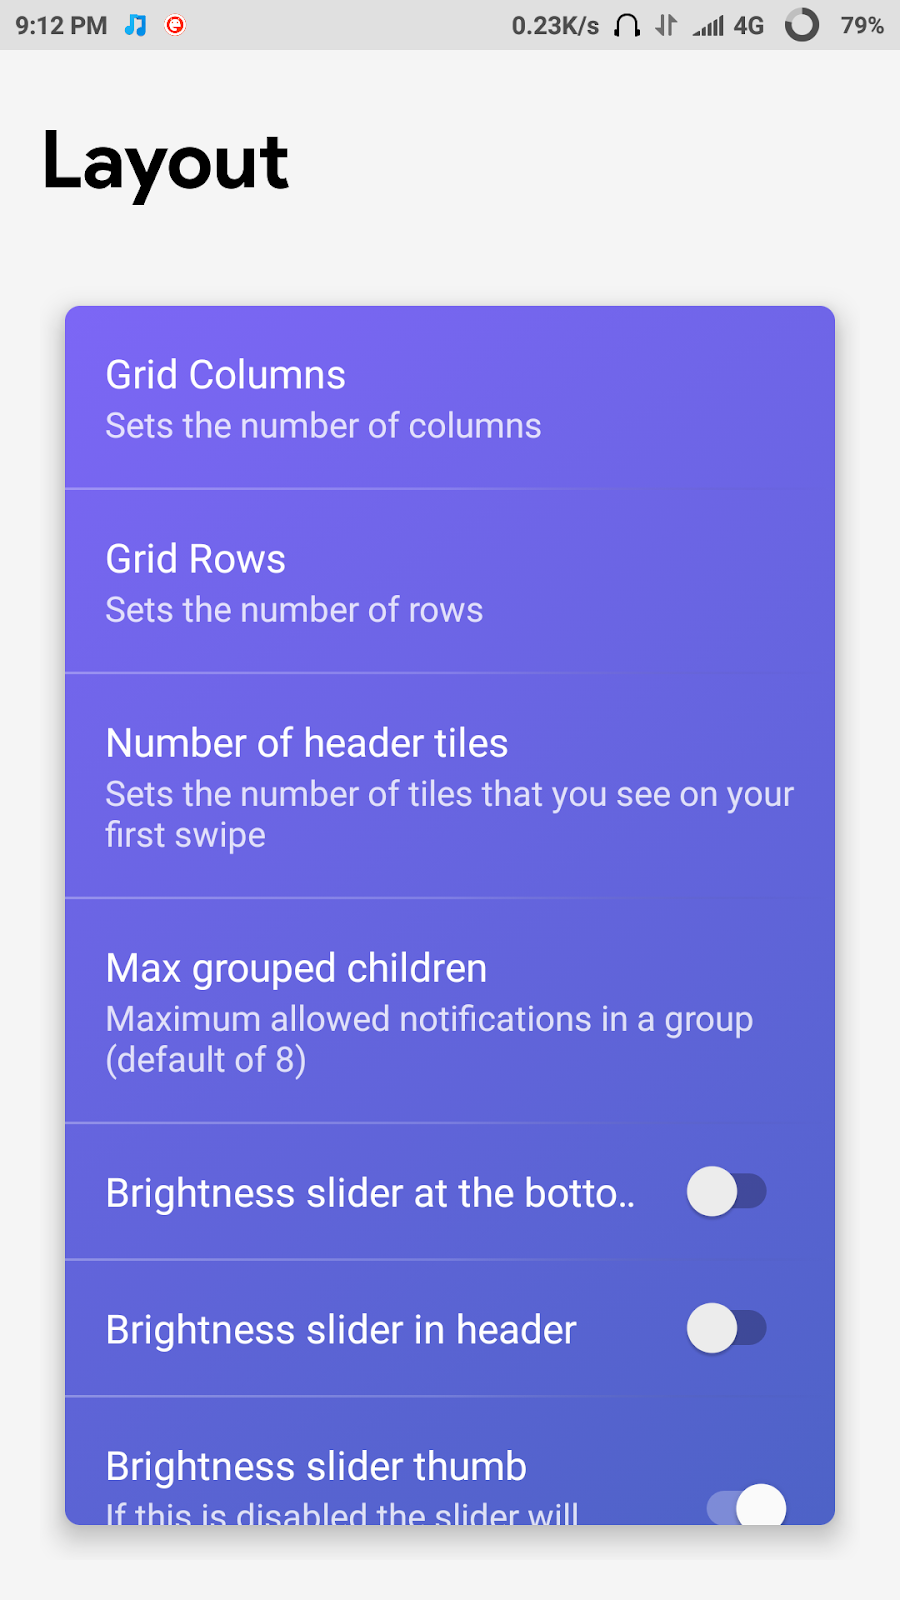This screenshot has width=900, height=1600.
Task: Tap the red notification icon in status bar
Action: pyautogui.click(x=175, y=25)
